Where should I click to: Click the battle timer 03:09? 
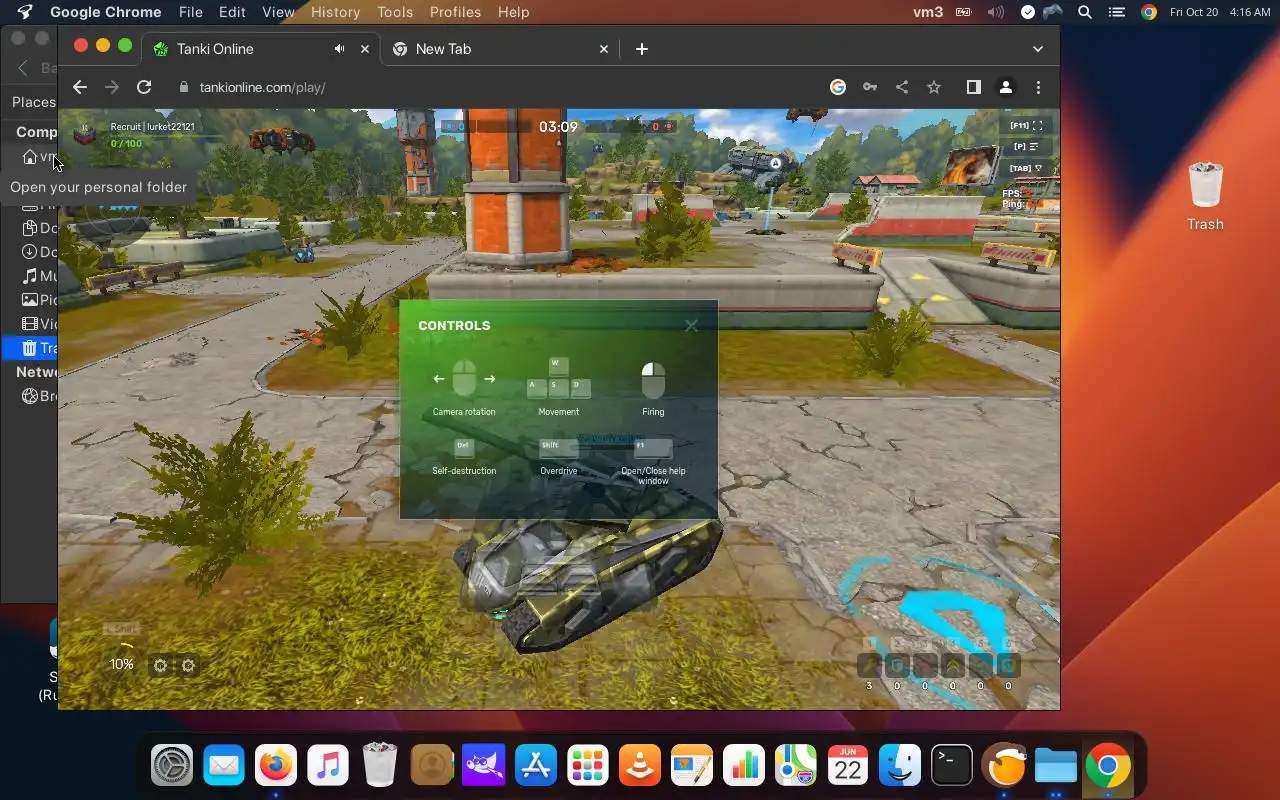558,127
